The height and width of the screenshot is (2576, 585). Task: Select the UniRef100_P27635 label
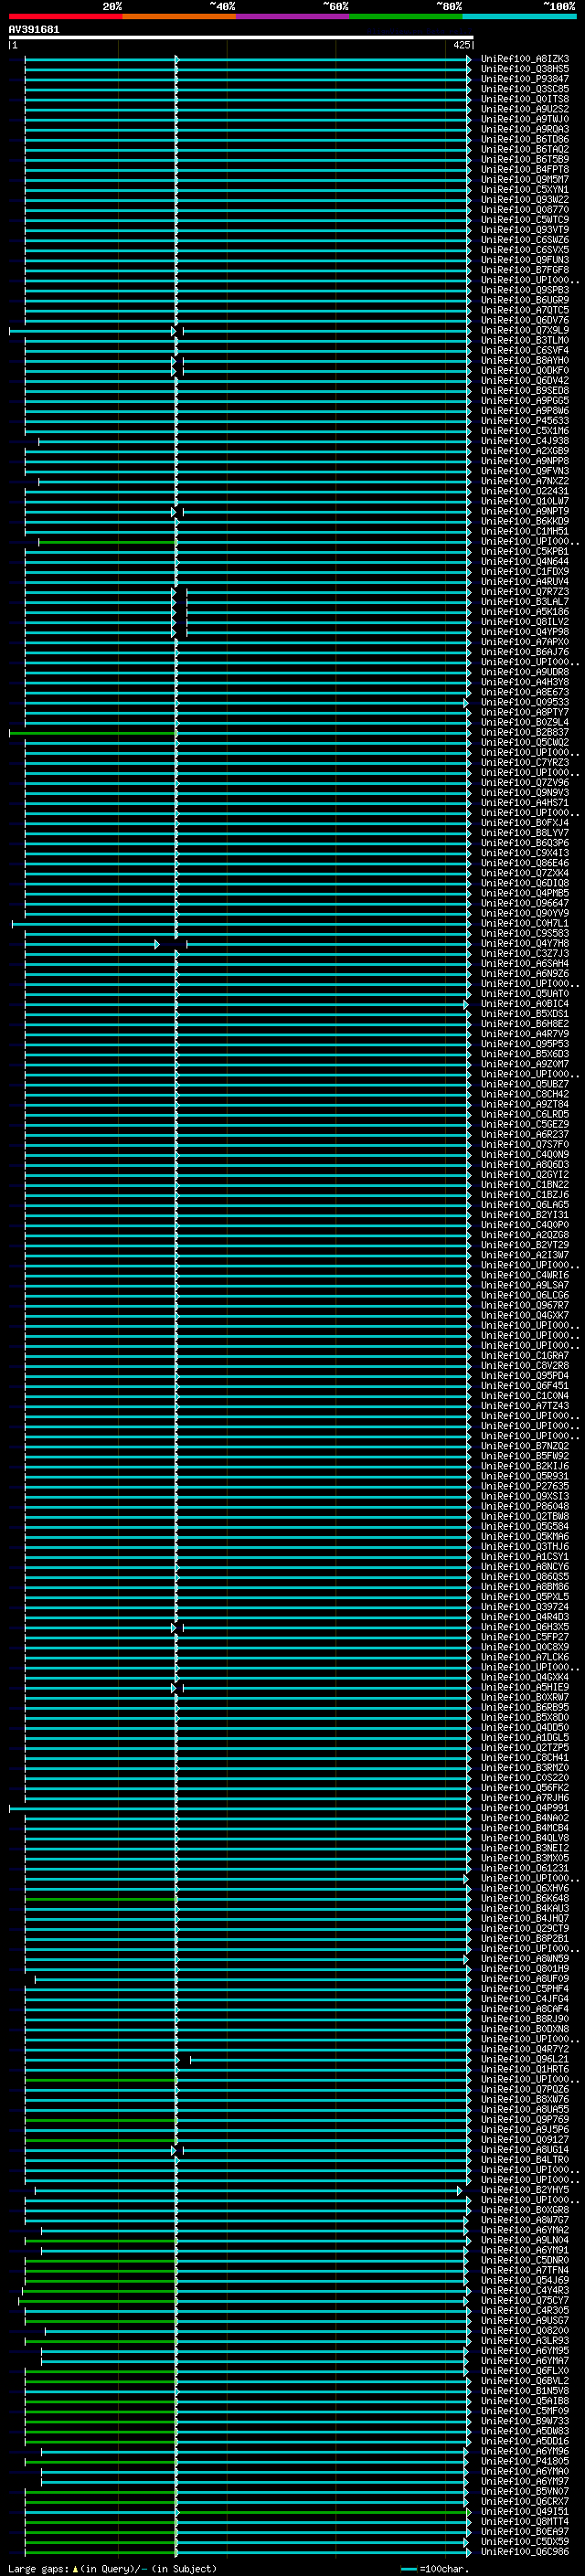(x=525, y=1487)
